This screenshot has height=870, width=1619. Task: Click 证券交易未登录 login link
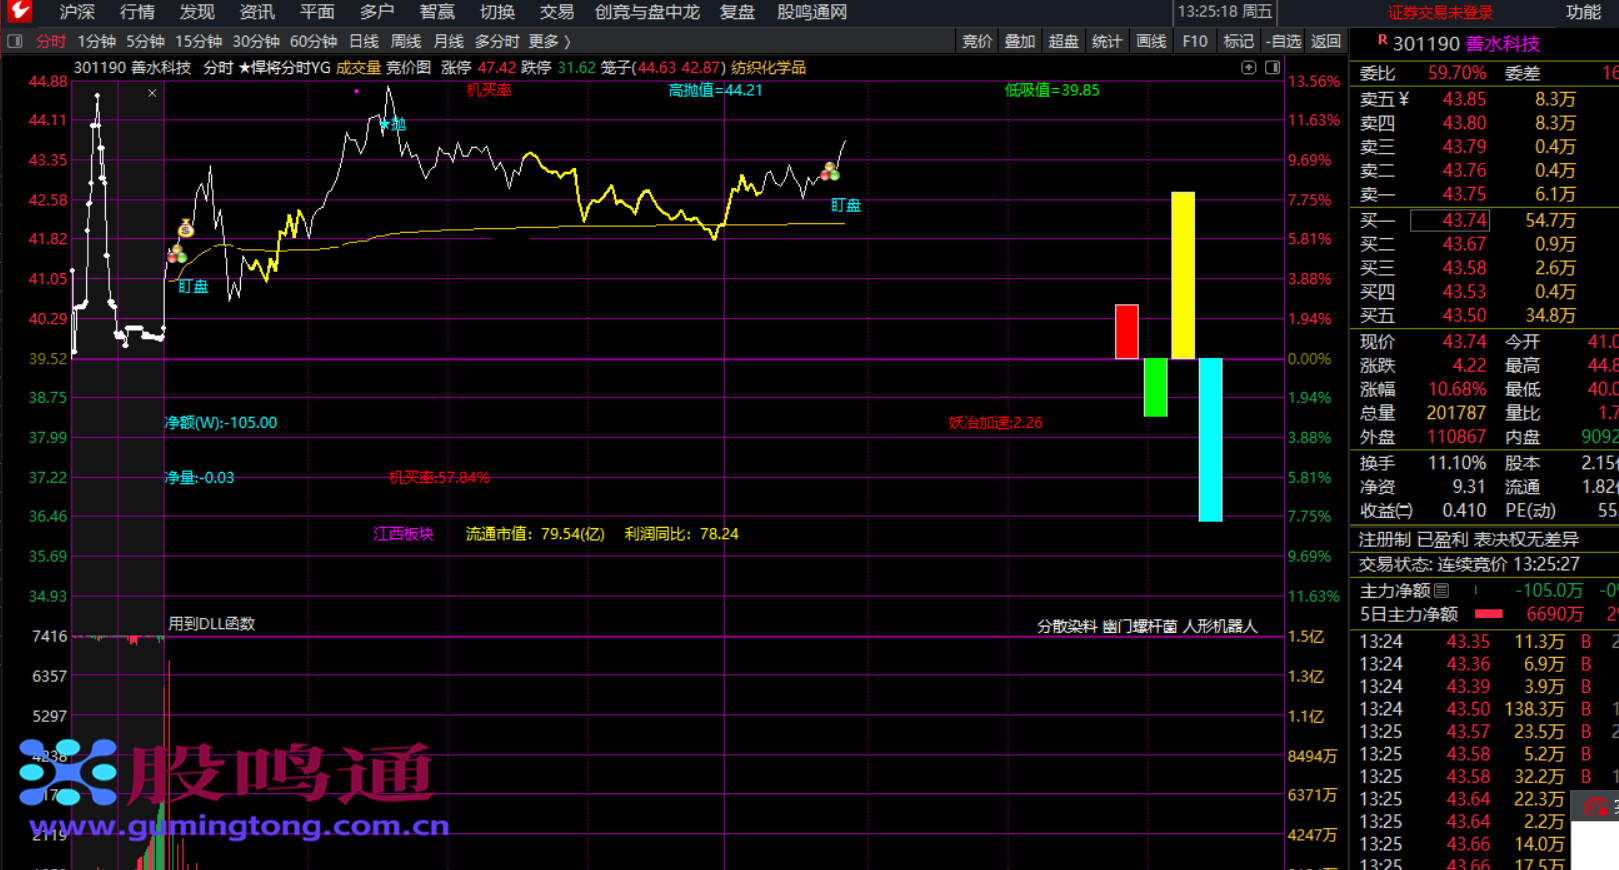1440,13
